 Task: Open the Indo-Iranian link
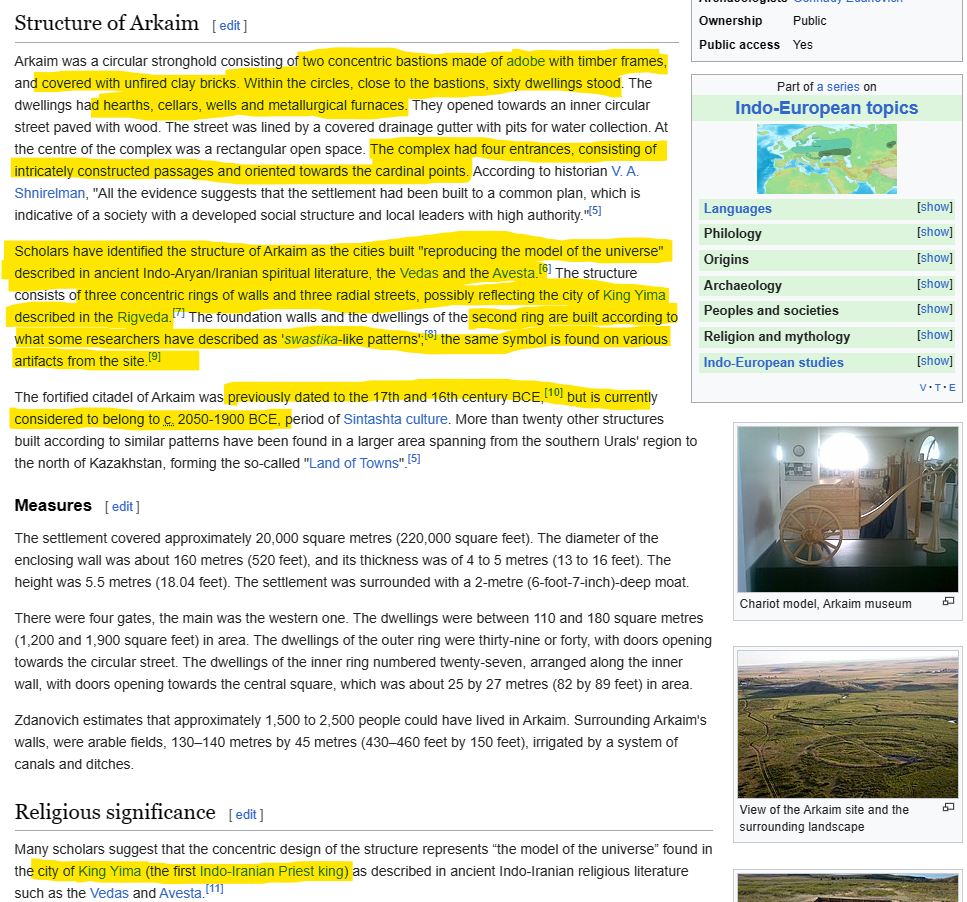click(237, 872)
